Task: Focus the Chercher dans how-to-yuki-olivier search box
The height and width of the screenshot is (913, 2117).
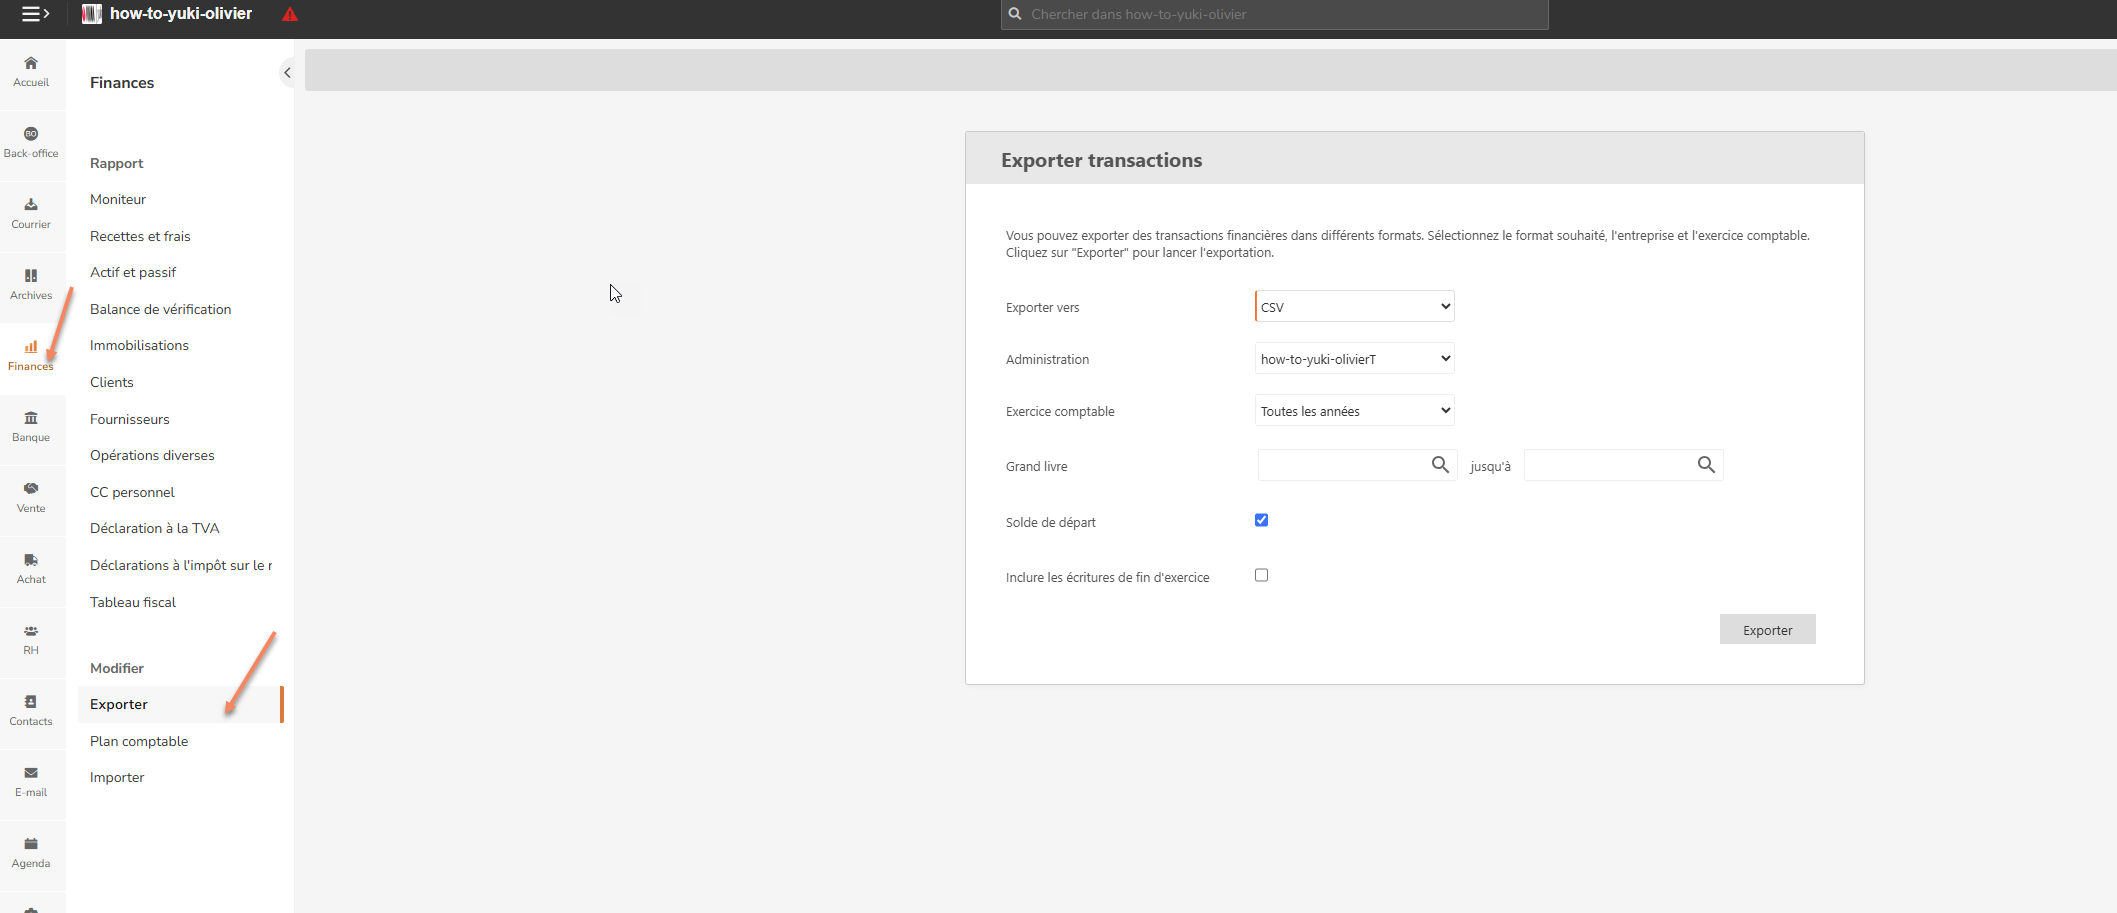Action: 1274,14
